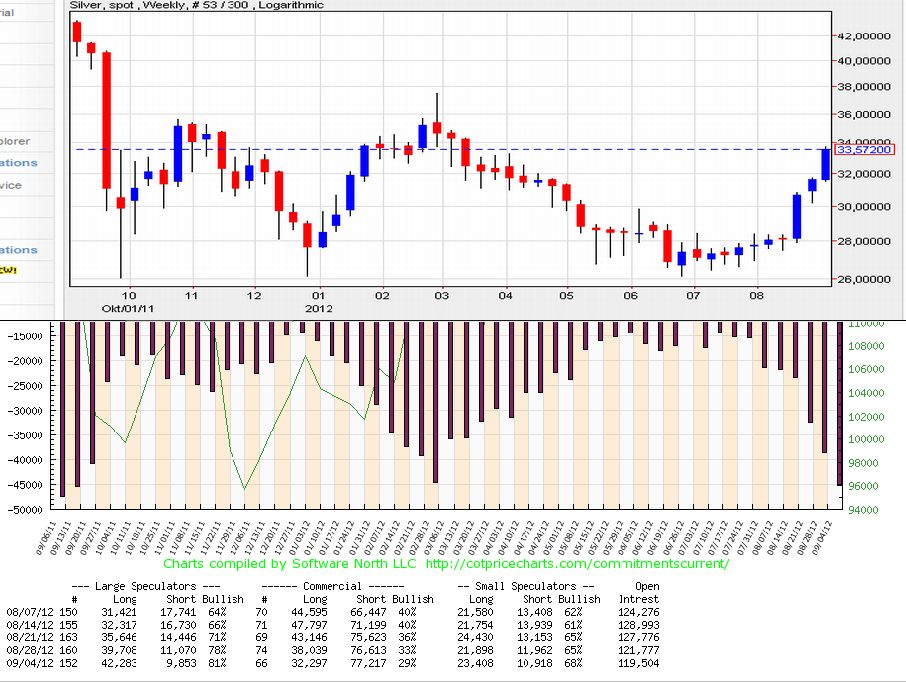Click the 100000 label on the lower right axis
This screenshot has width=906, height=682.
pos(866,439)
